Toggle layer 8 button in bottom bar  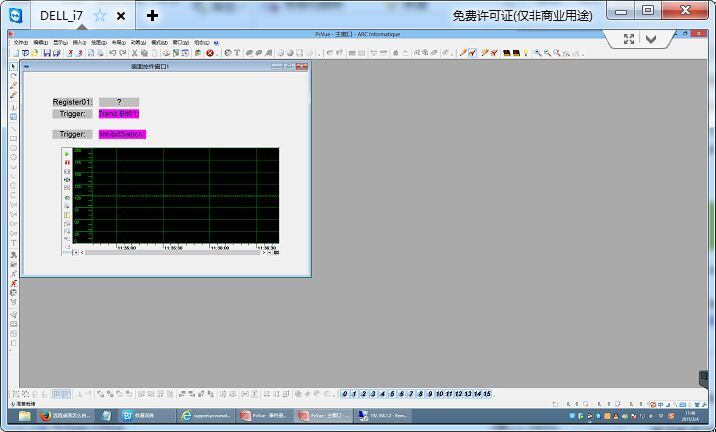[421, 394]
